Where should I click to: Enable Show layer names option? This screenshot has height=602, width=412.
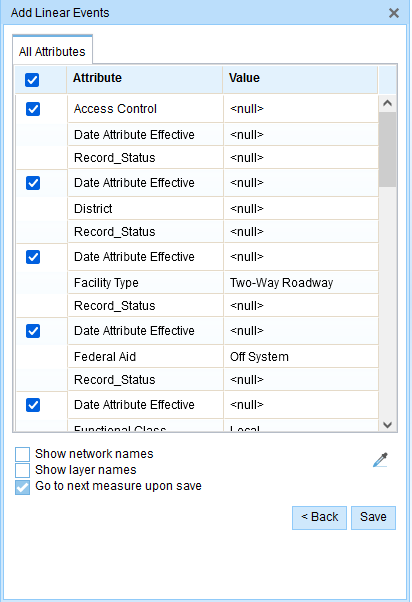[22, 470]
